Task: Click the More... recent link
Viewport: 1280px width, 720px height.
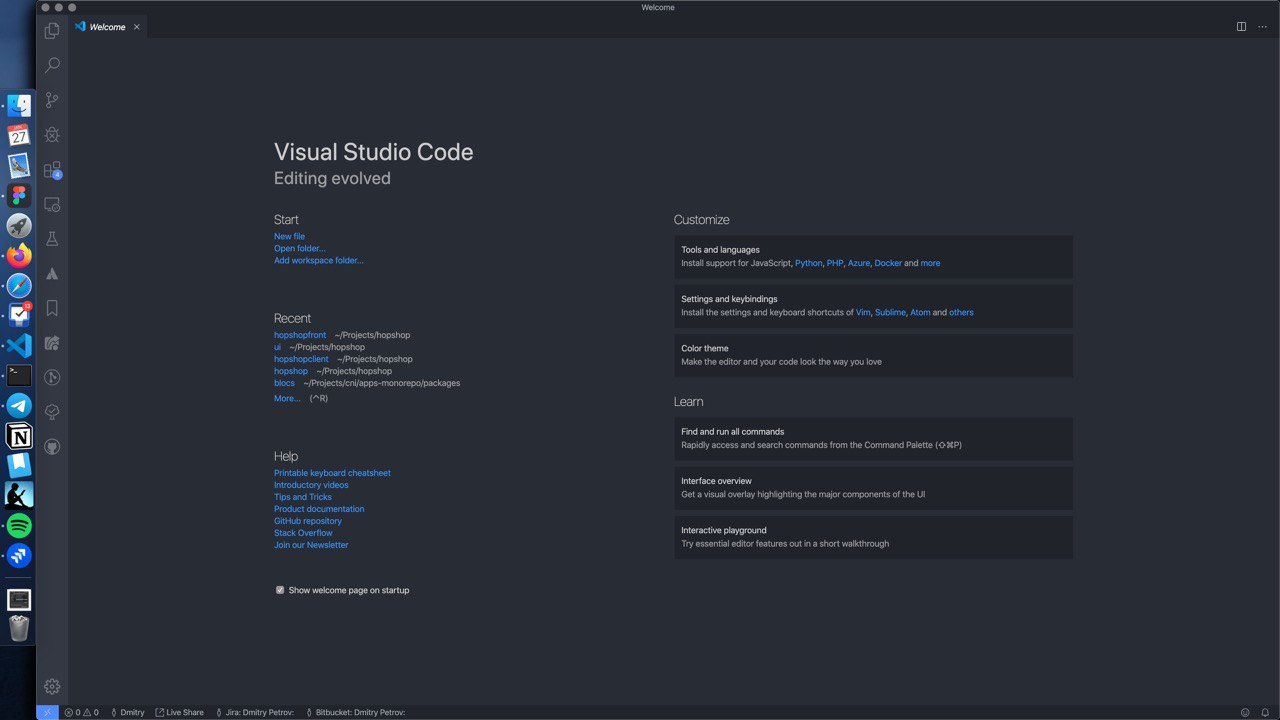Action: pos(287,399)
